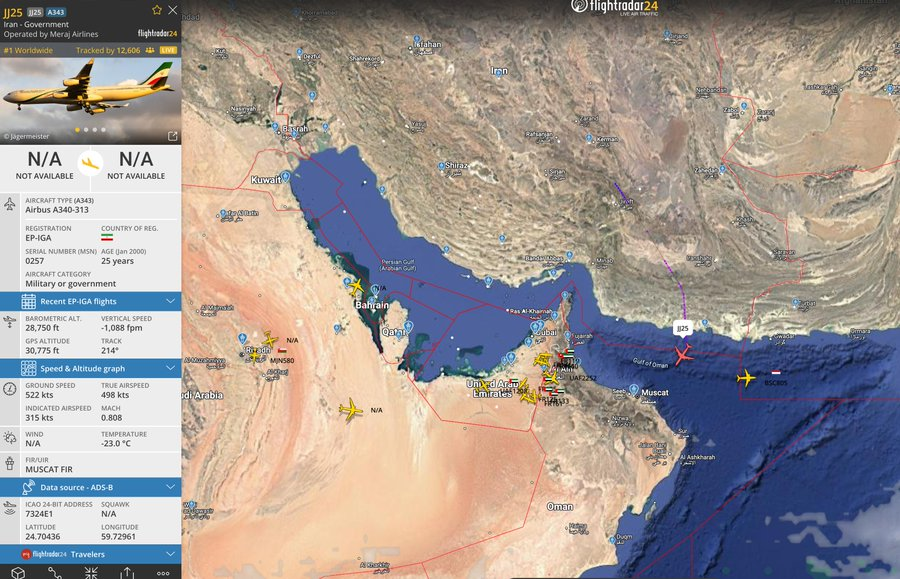Viewport: 900px width, 579px height.
Task: Click the Zabol airport pin
Action: [743, 106]
